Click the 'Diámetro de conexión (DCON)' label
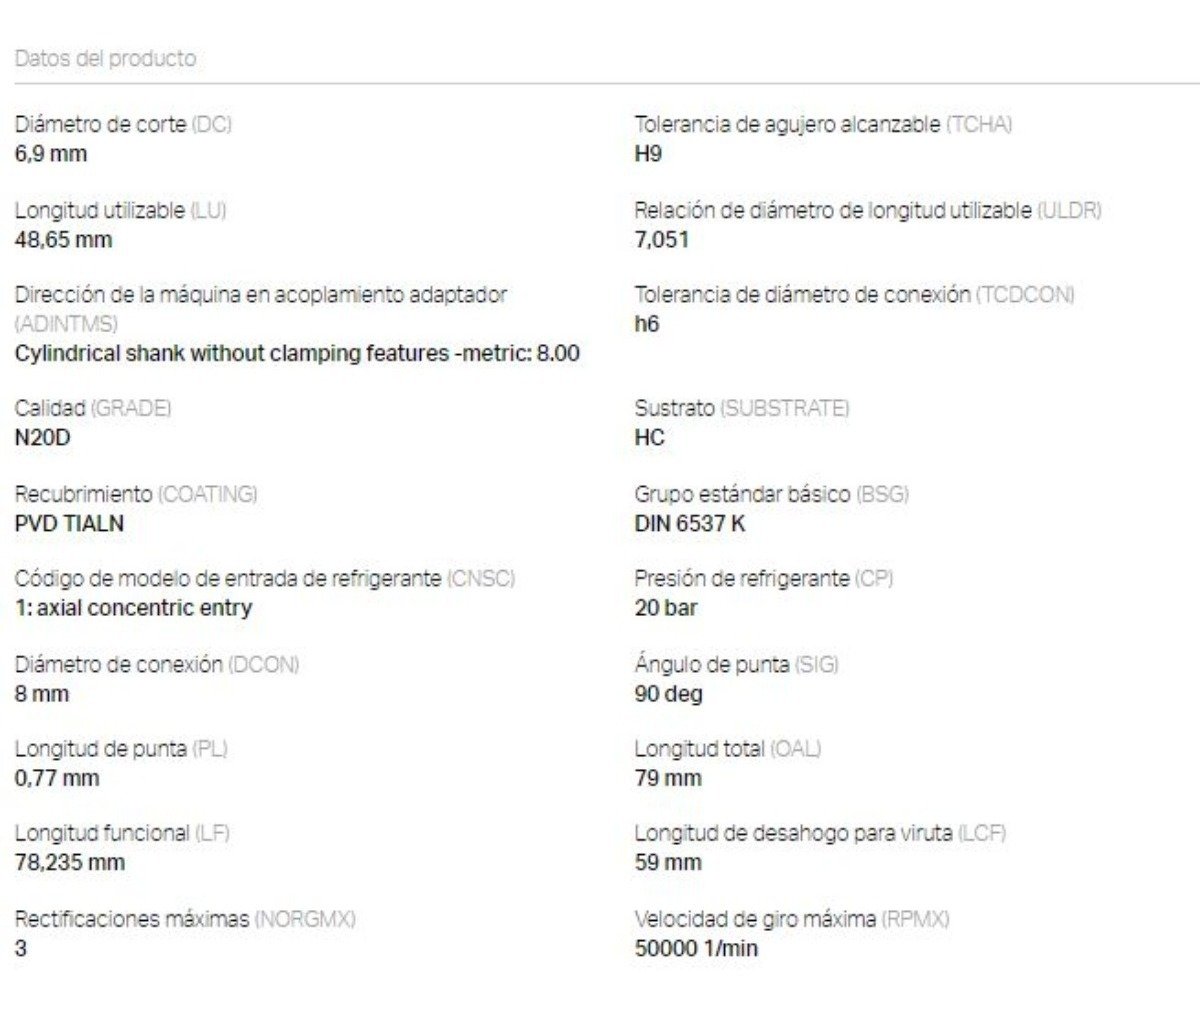This screenshot has height=1016, width=1200. tap(157, 665)
